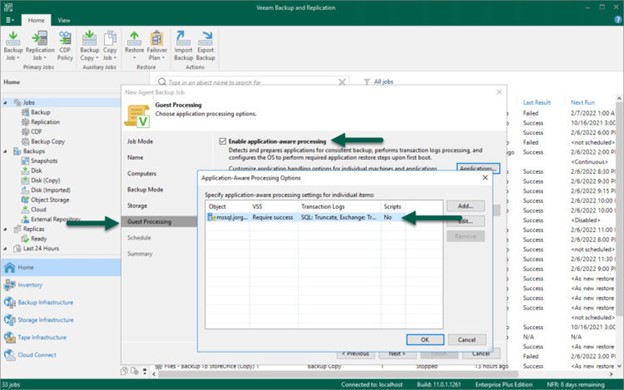624x390 pixels.
Task: Clear the search field with X
Action: 342,82
